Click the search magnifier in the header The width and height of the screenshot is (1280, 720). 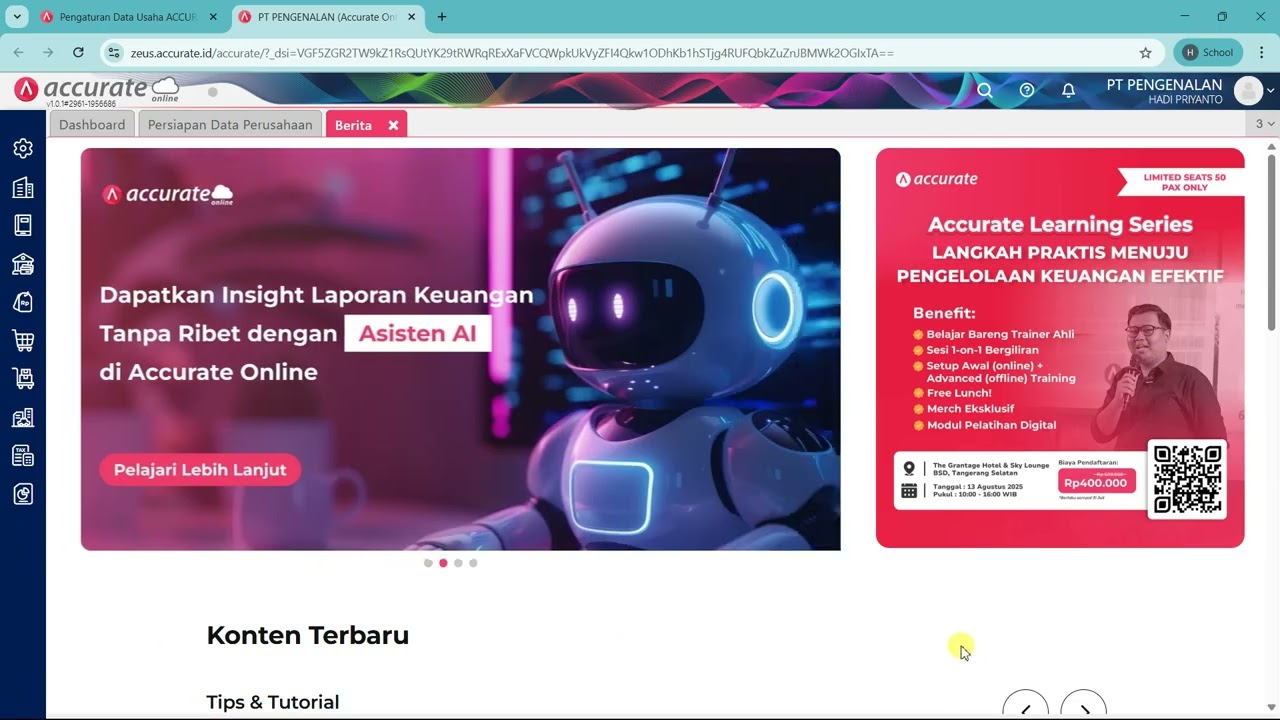tap(984, 90)
